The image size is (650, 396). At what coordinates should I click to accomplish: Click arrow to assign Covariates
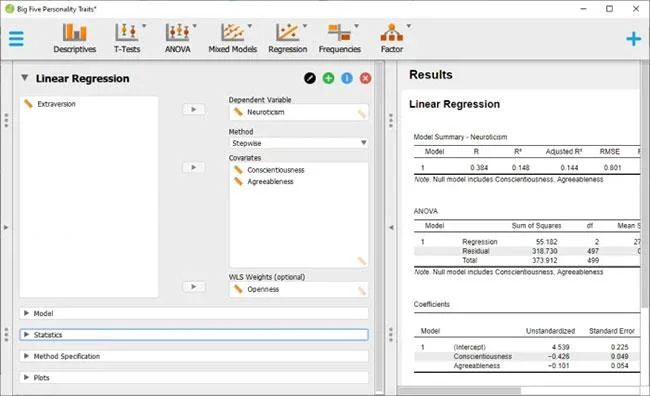(x=194, y=167)
